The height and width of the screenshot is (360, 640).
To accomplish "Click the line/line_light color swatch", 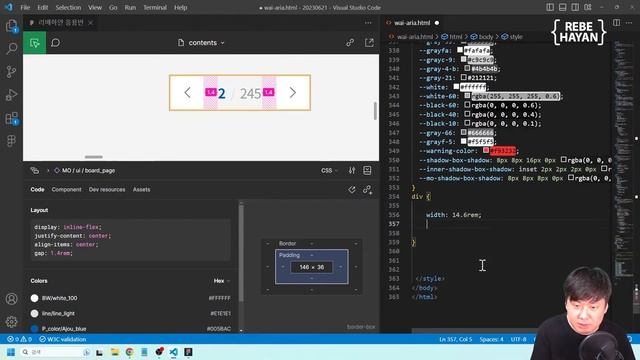I will pos(34,313).
